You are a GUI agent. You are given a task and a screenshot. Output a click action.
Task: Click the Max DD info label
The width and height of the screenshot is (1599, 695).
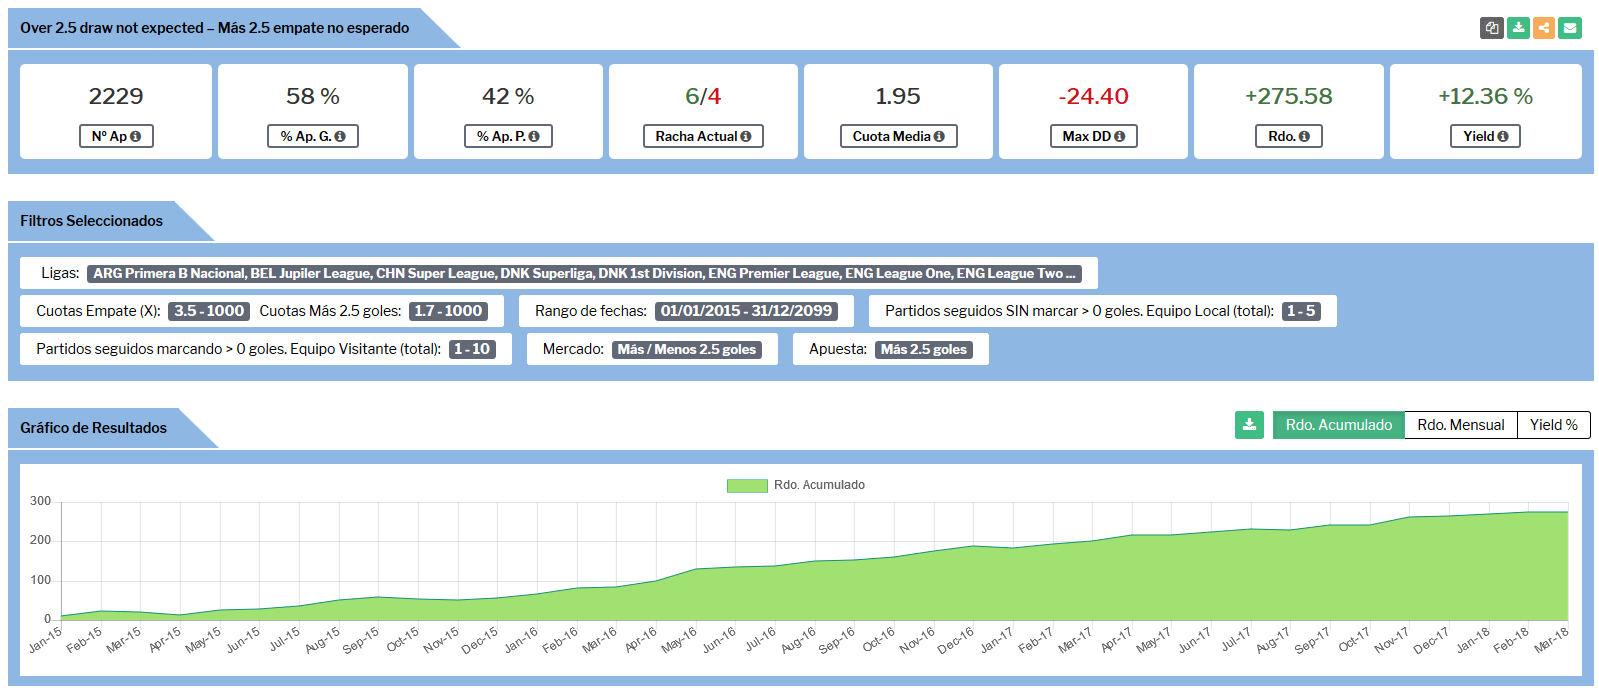pos(1093,136)
